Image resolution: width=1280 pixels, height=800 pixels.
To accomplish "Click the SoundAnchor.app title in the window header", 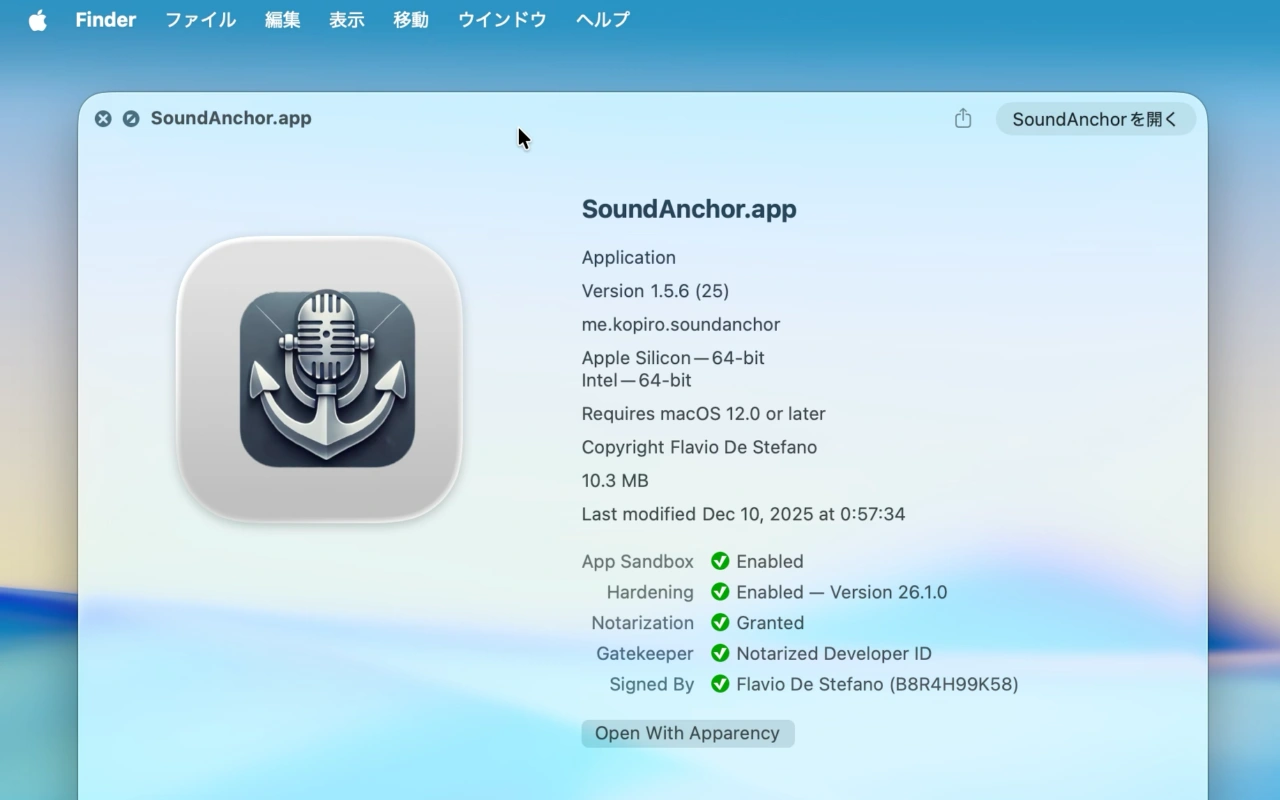I will click(x=231, y=118).
